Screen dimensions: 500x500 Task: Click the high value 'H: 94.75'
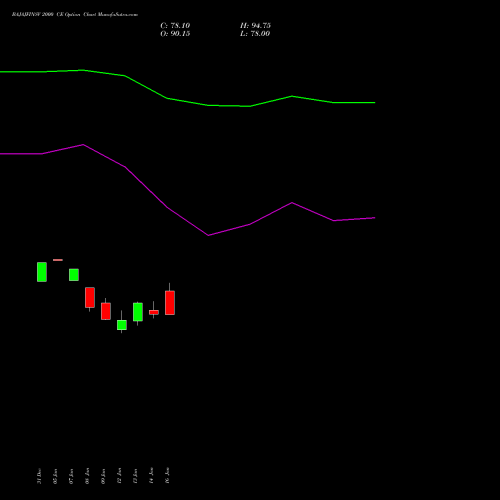click(255, 26)
